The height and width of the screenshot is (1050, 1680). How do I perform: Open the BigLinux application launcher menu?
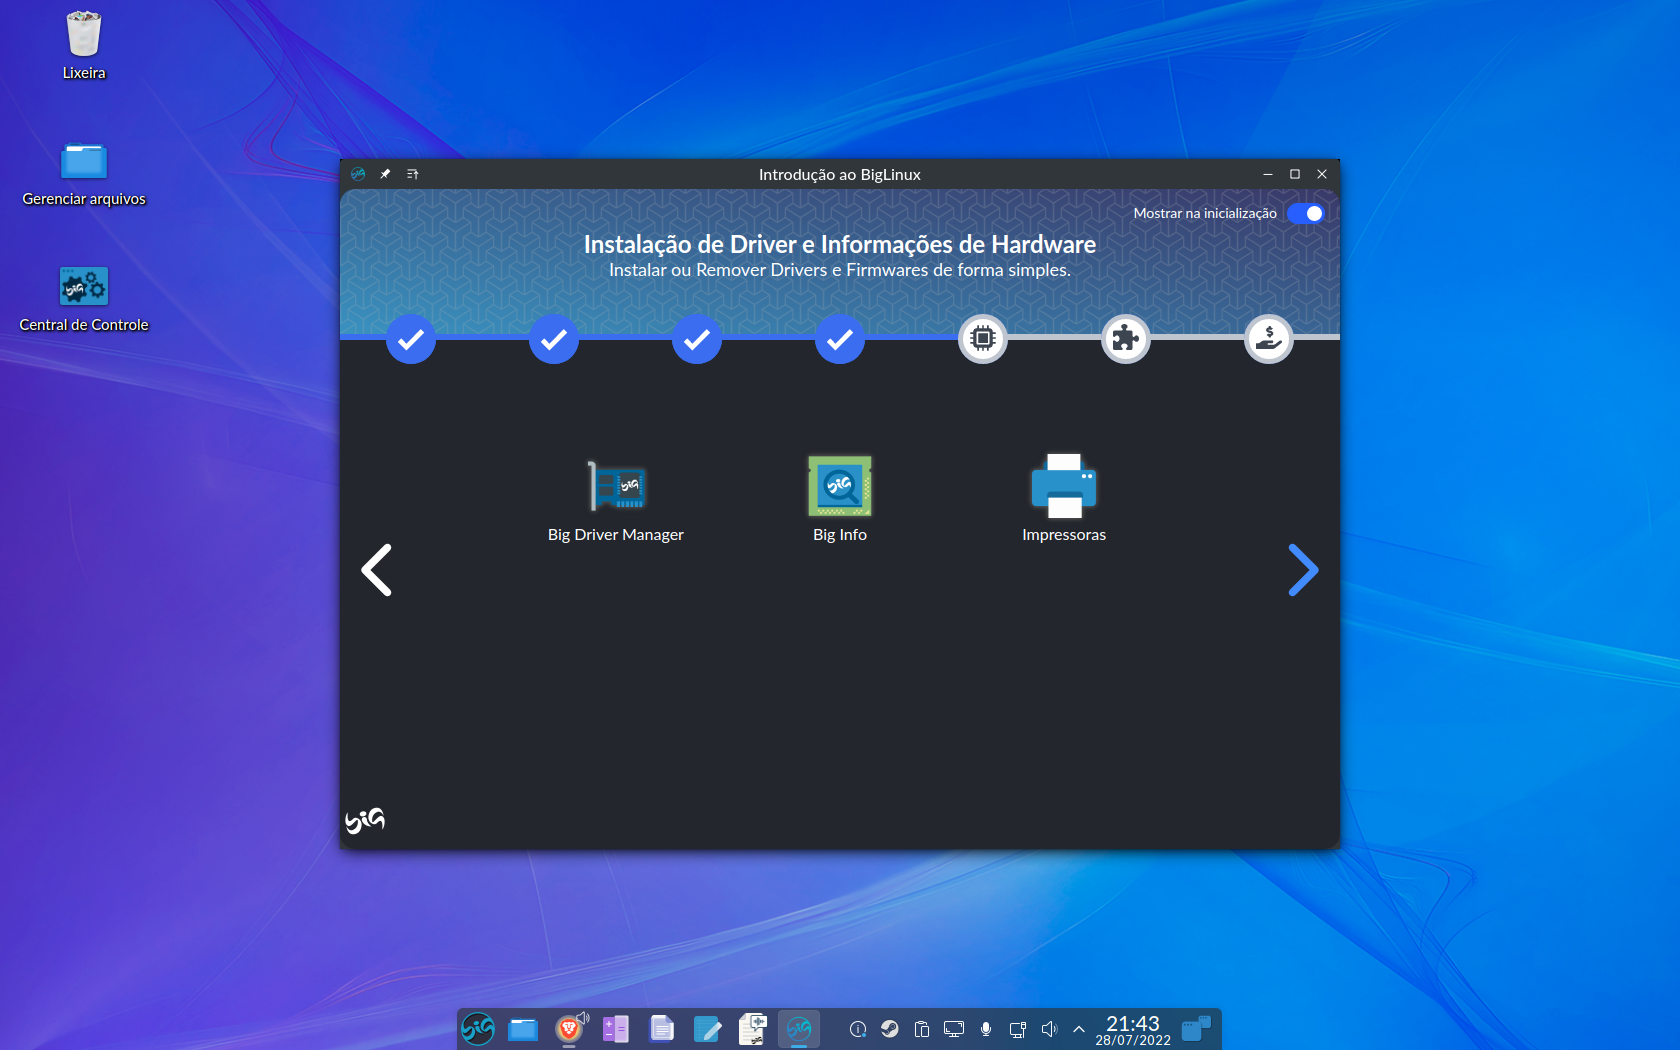(x=478, y=1029)
